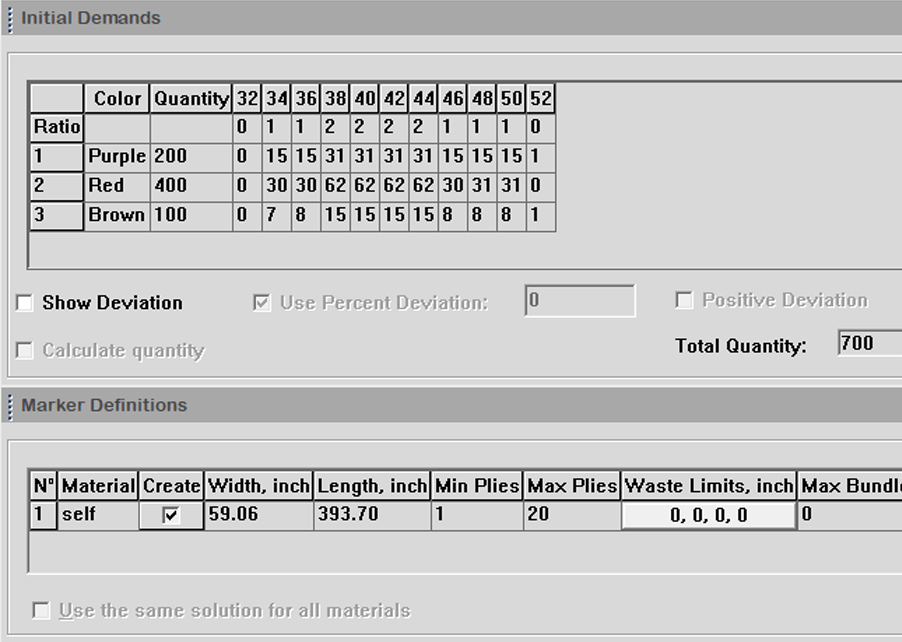Enable the Show Deviation checkbox

tap(24, 302)
